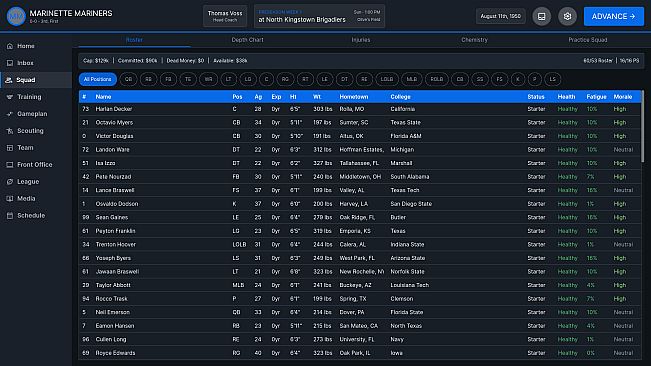Open the Team sidebar icon

pyautogui.click(x=10, y=148)
